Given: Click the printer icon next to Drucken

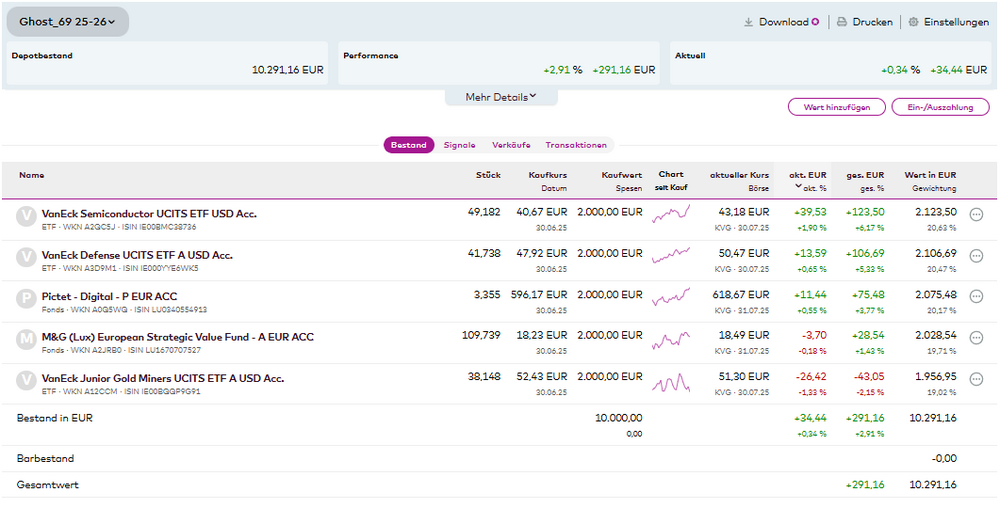Looking at the screenshot, I should tap(842, 22).
